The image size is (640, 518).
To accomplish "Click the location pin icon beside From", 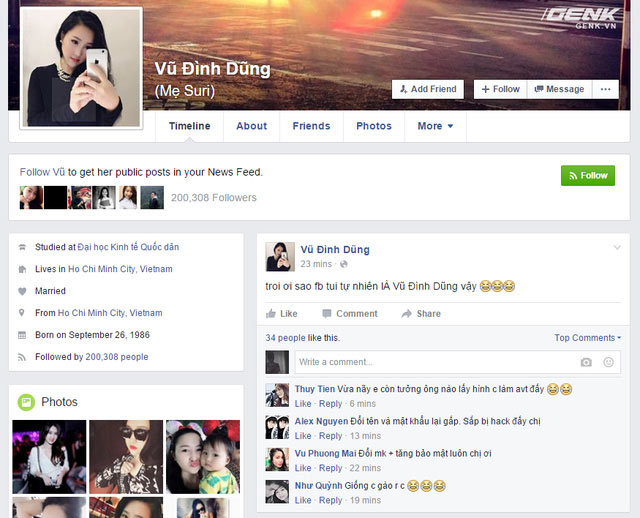I will [x=22, y=313].
